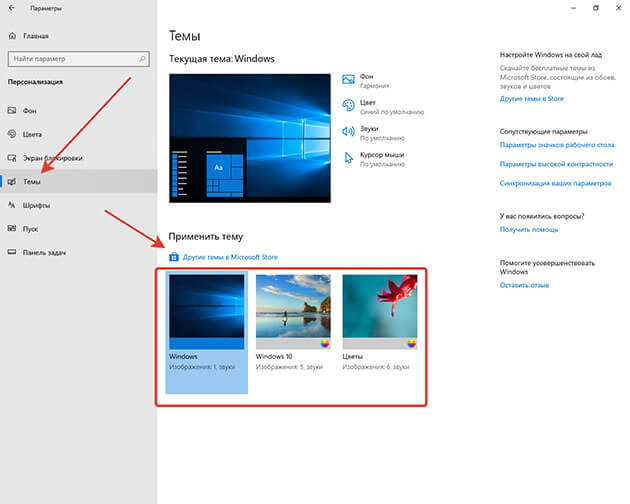Click the Store bag icon under Применить тему
The height and width of the screenshot is (504, 630).
point(174,257)
